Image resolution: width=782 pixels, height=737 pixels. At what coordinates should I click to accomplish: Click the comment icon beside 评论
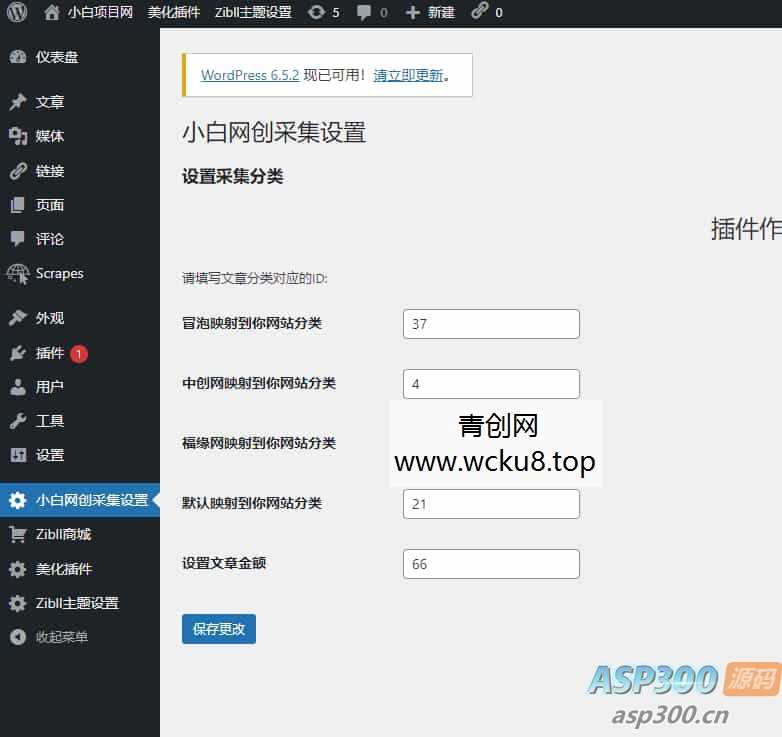pyautogui.click(x=17, y=238)
